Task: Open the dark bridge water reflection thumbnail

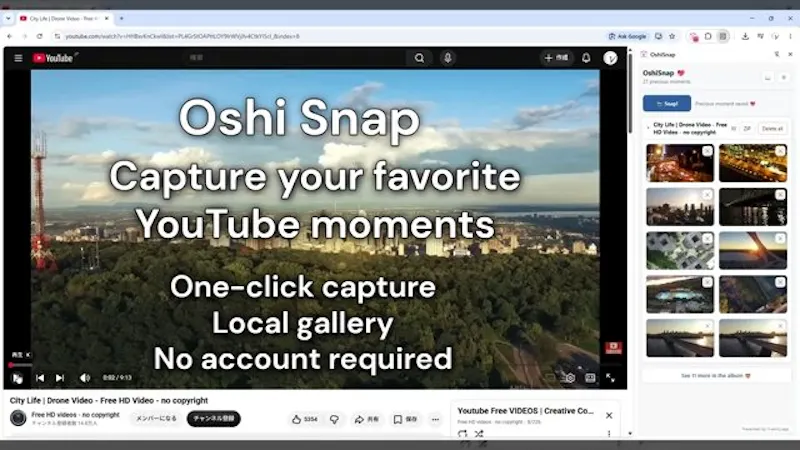Action: coord(753,207)
